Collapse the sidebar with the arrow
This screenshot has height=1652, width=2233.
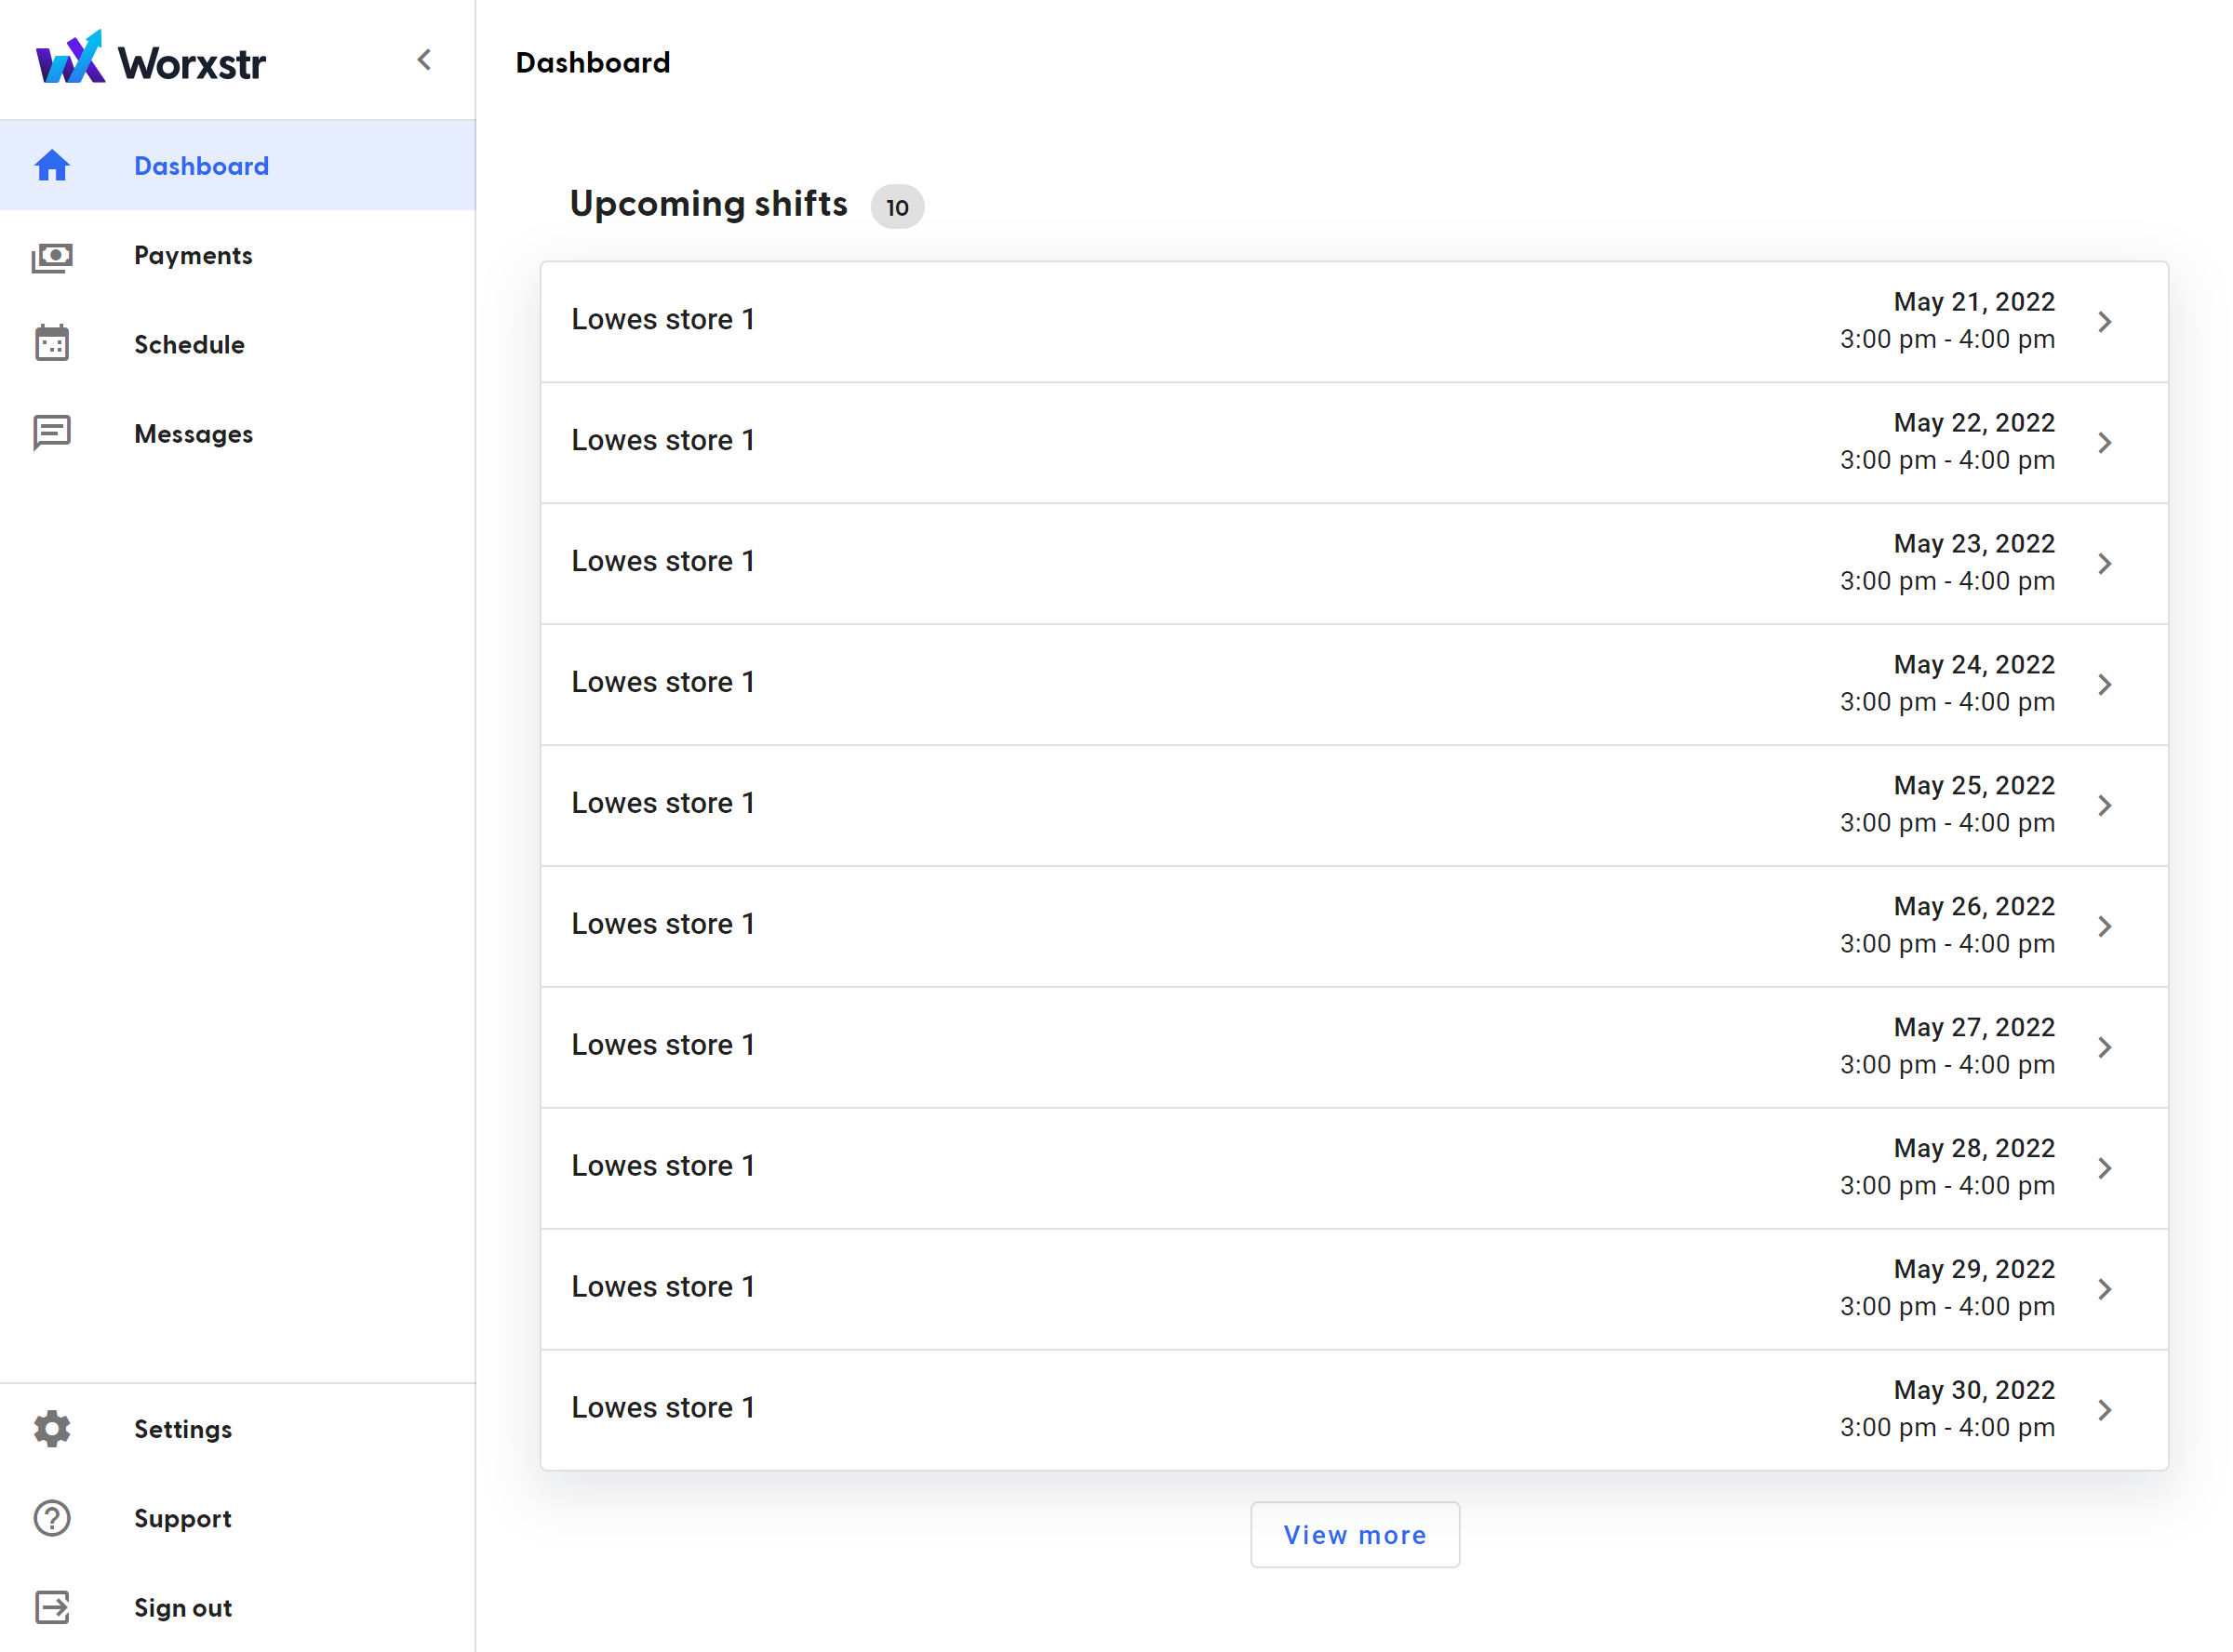click(424, 60)
